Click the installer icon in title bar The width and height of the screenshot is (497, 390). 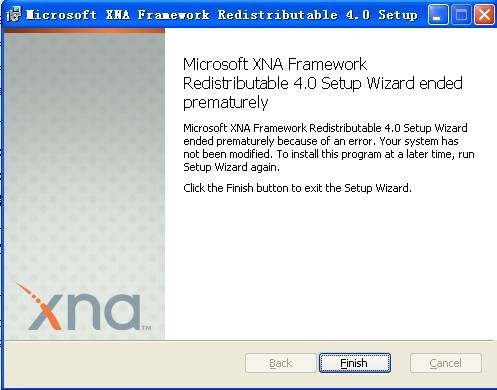(14, 14)
